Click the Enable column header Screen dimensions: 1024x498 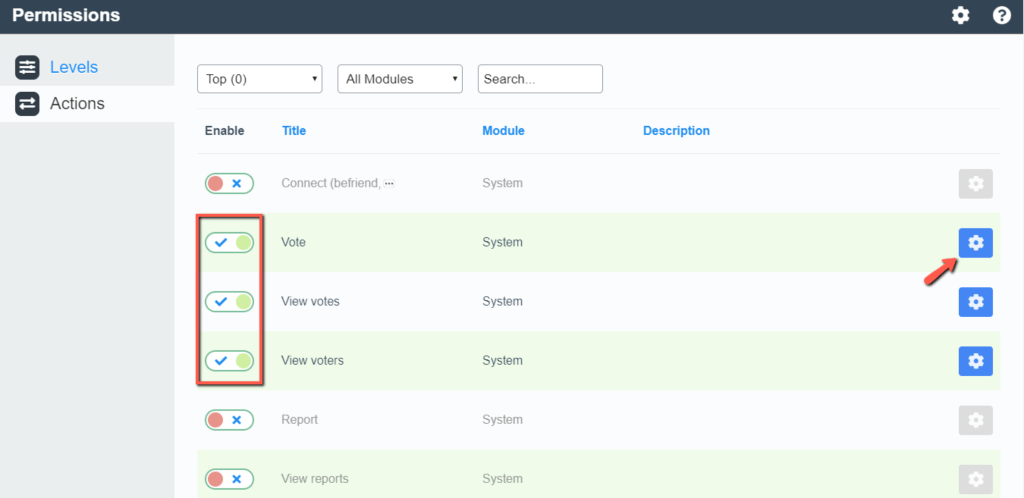point(225,131)
